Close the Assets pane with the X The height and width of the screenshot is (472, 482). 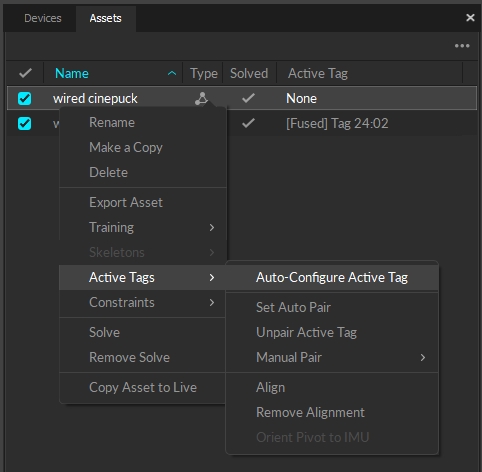click(470, 17)
